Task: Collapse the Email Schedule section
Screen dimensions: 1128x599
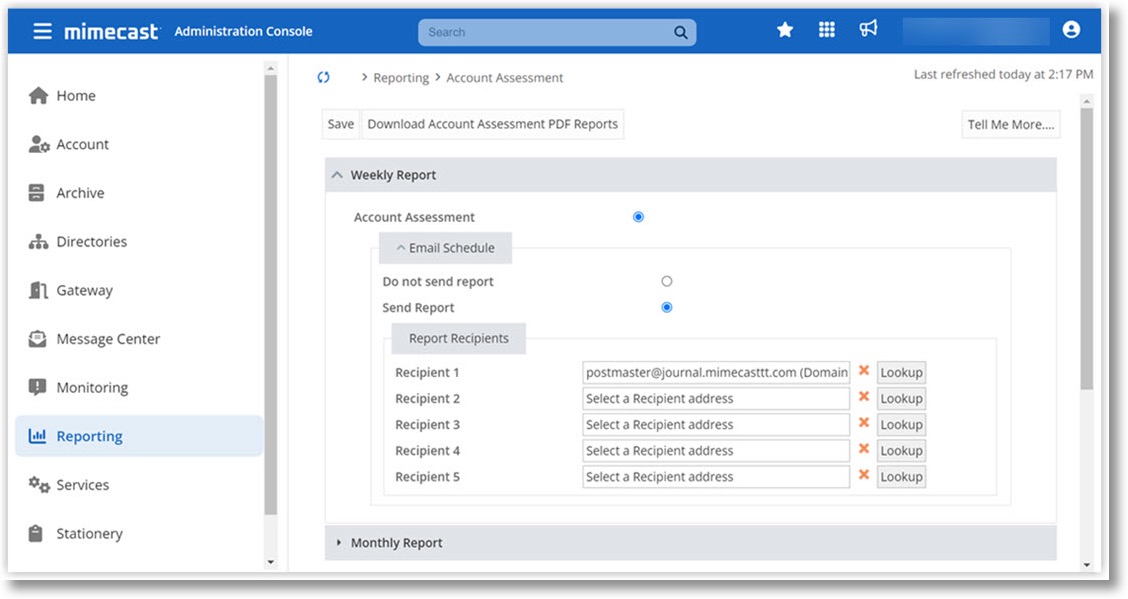Action: (401, 247)
